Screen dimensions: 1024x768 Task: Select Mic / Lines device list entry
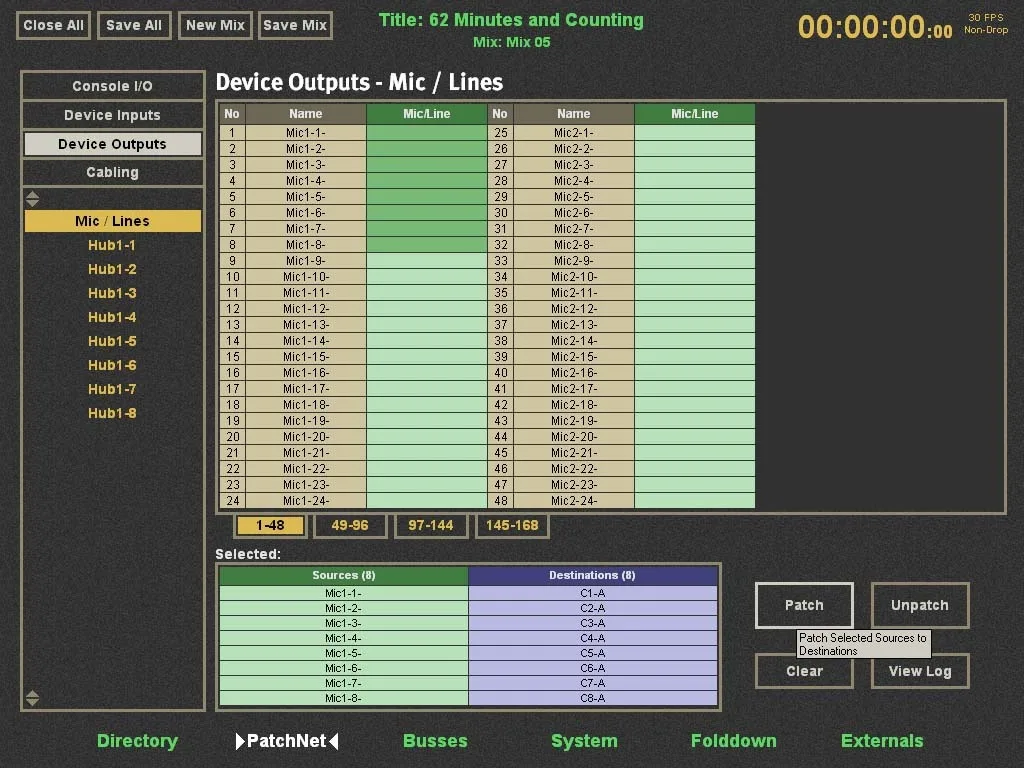tap(112, 221)
